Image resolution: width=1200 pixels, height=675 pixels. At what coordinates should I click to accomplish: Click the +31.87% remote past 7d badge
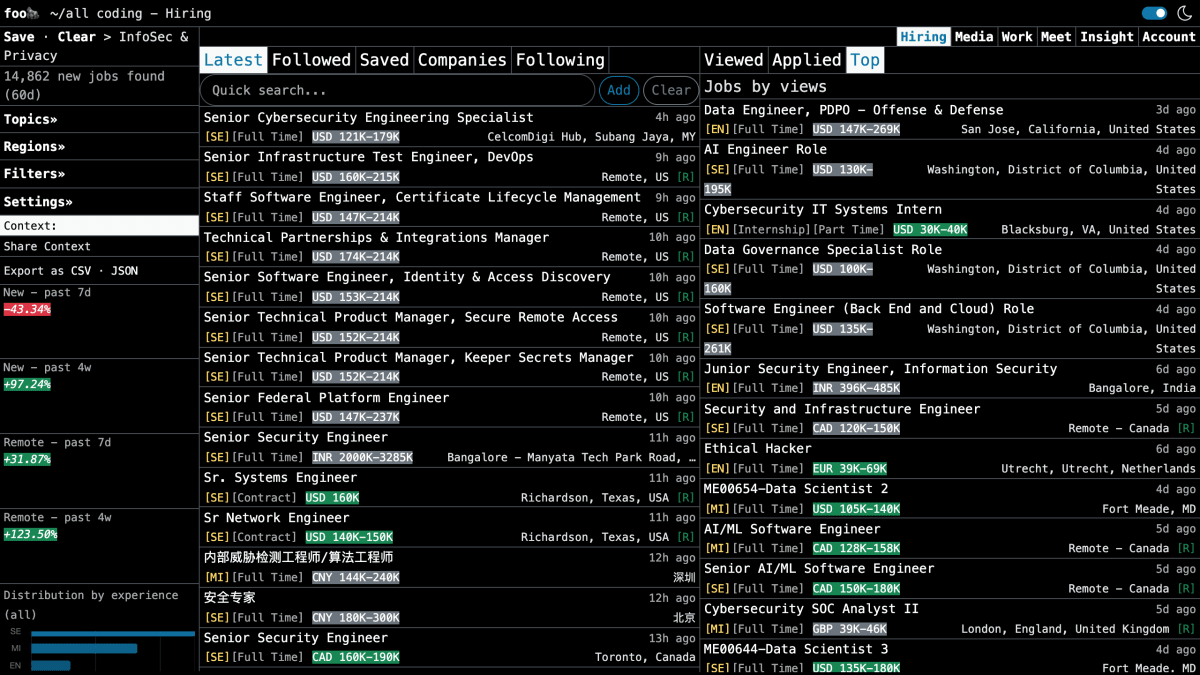click(27, 460)
